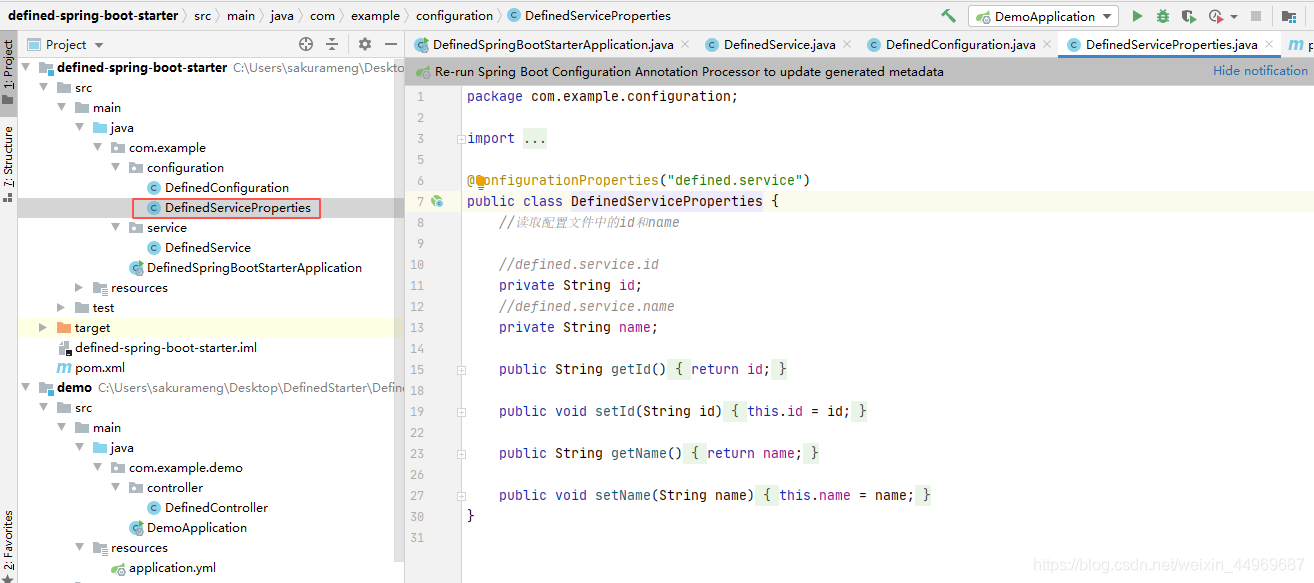Open the DemoApplication run configuration dropdown

point(1043,16)
